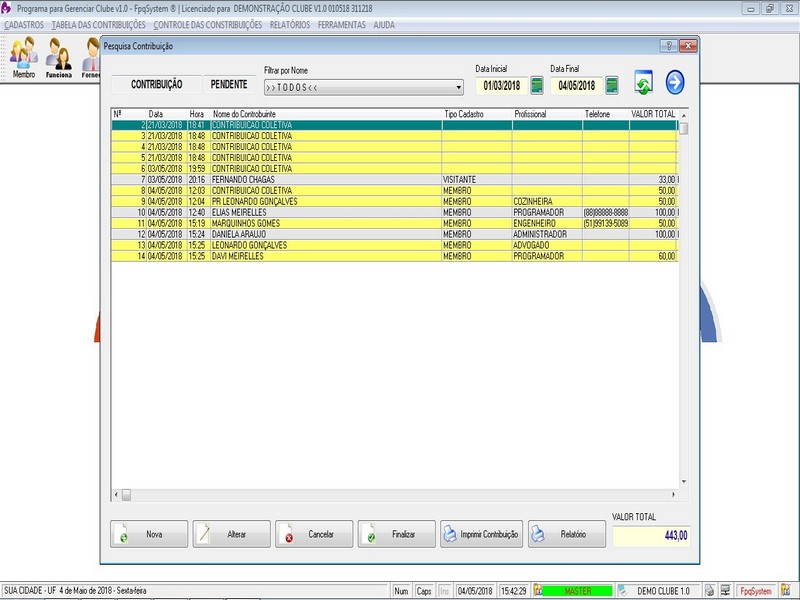This screenshot has height=600, width=800.
Task: Select row 12 DANIELA ARAUJO
Action: pyautogui.click(x=395, y=234)
